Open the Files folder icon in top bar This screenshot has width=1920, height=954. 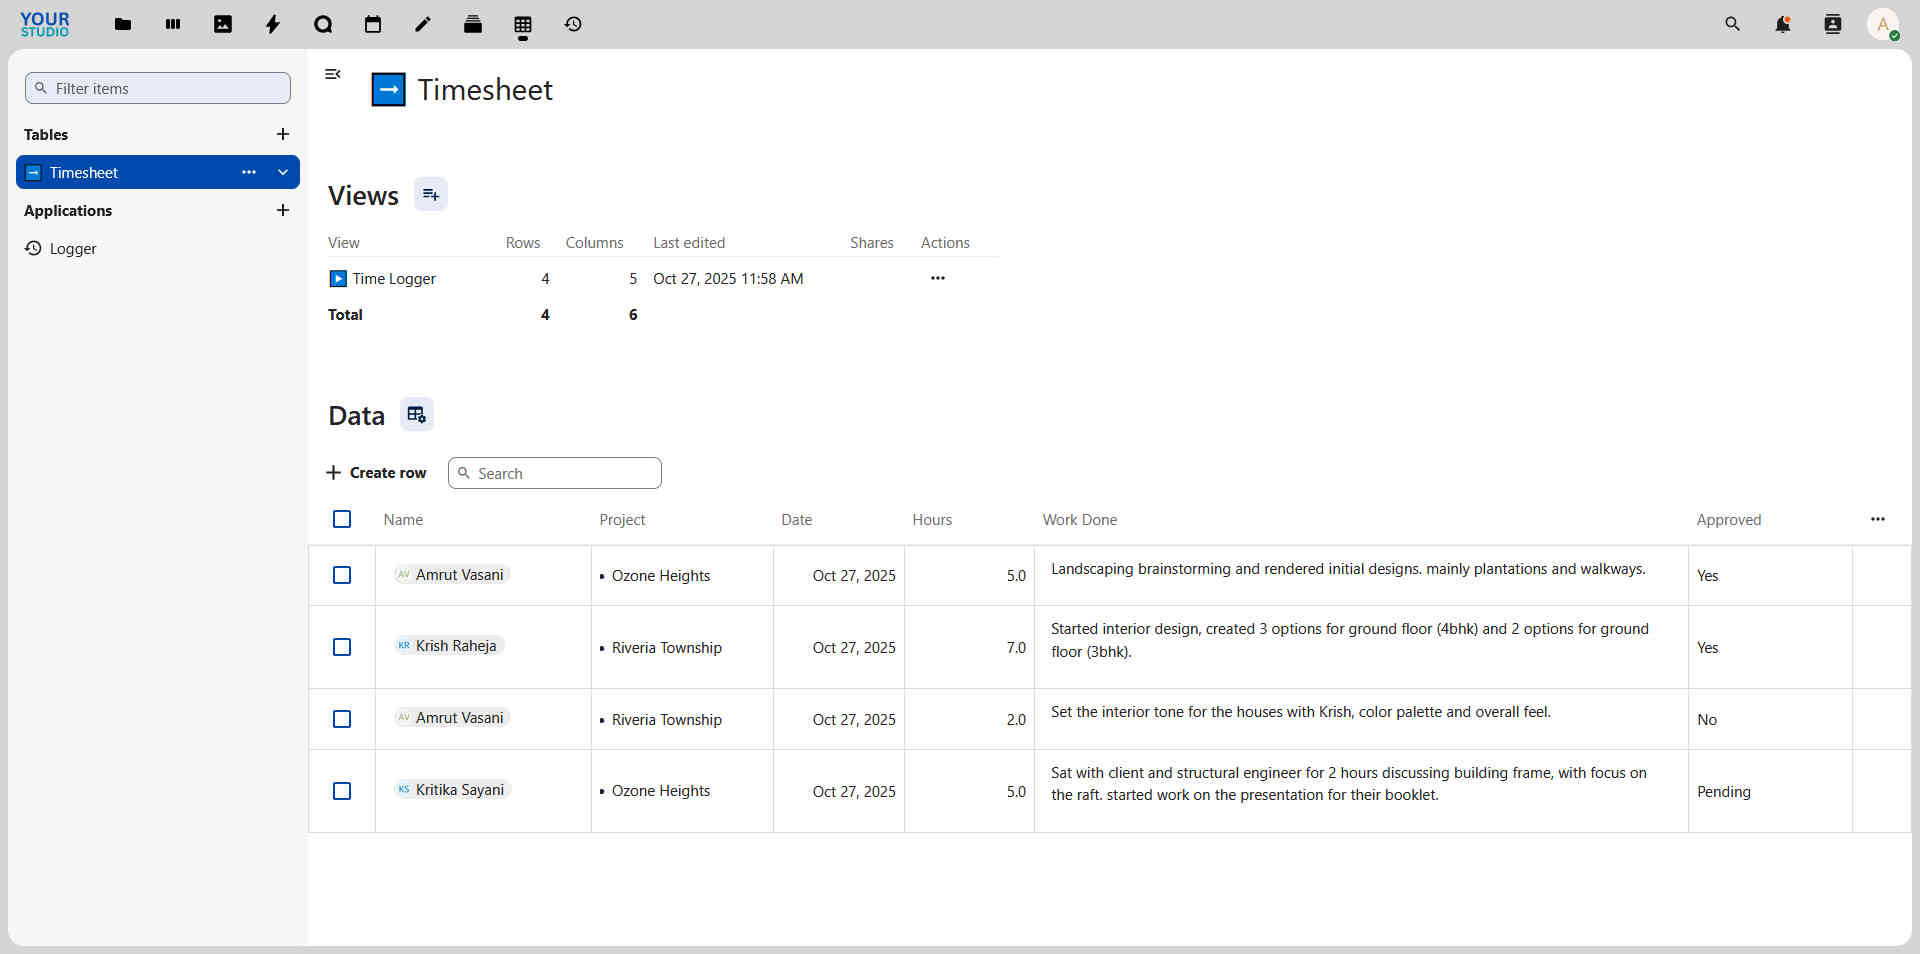123,24
